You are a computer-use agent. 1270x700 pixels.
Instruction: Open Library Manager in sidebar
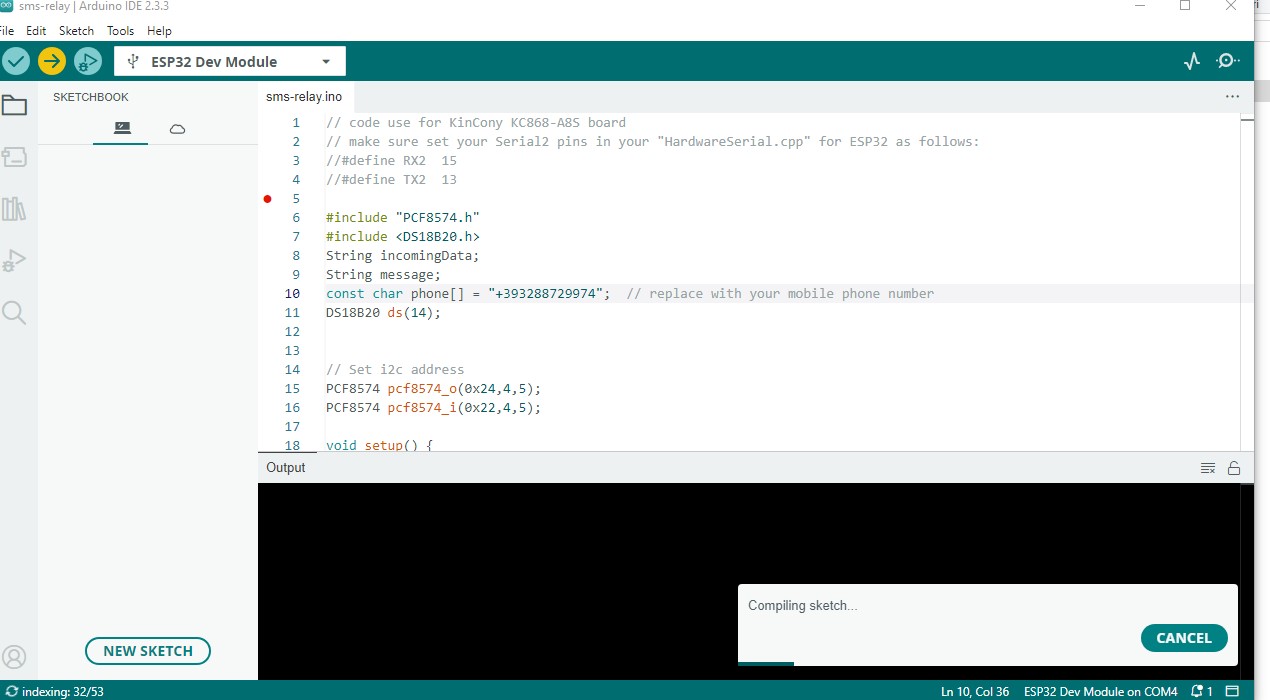pyautogui.click(x=14, y=209)
